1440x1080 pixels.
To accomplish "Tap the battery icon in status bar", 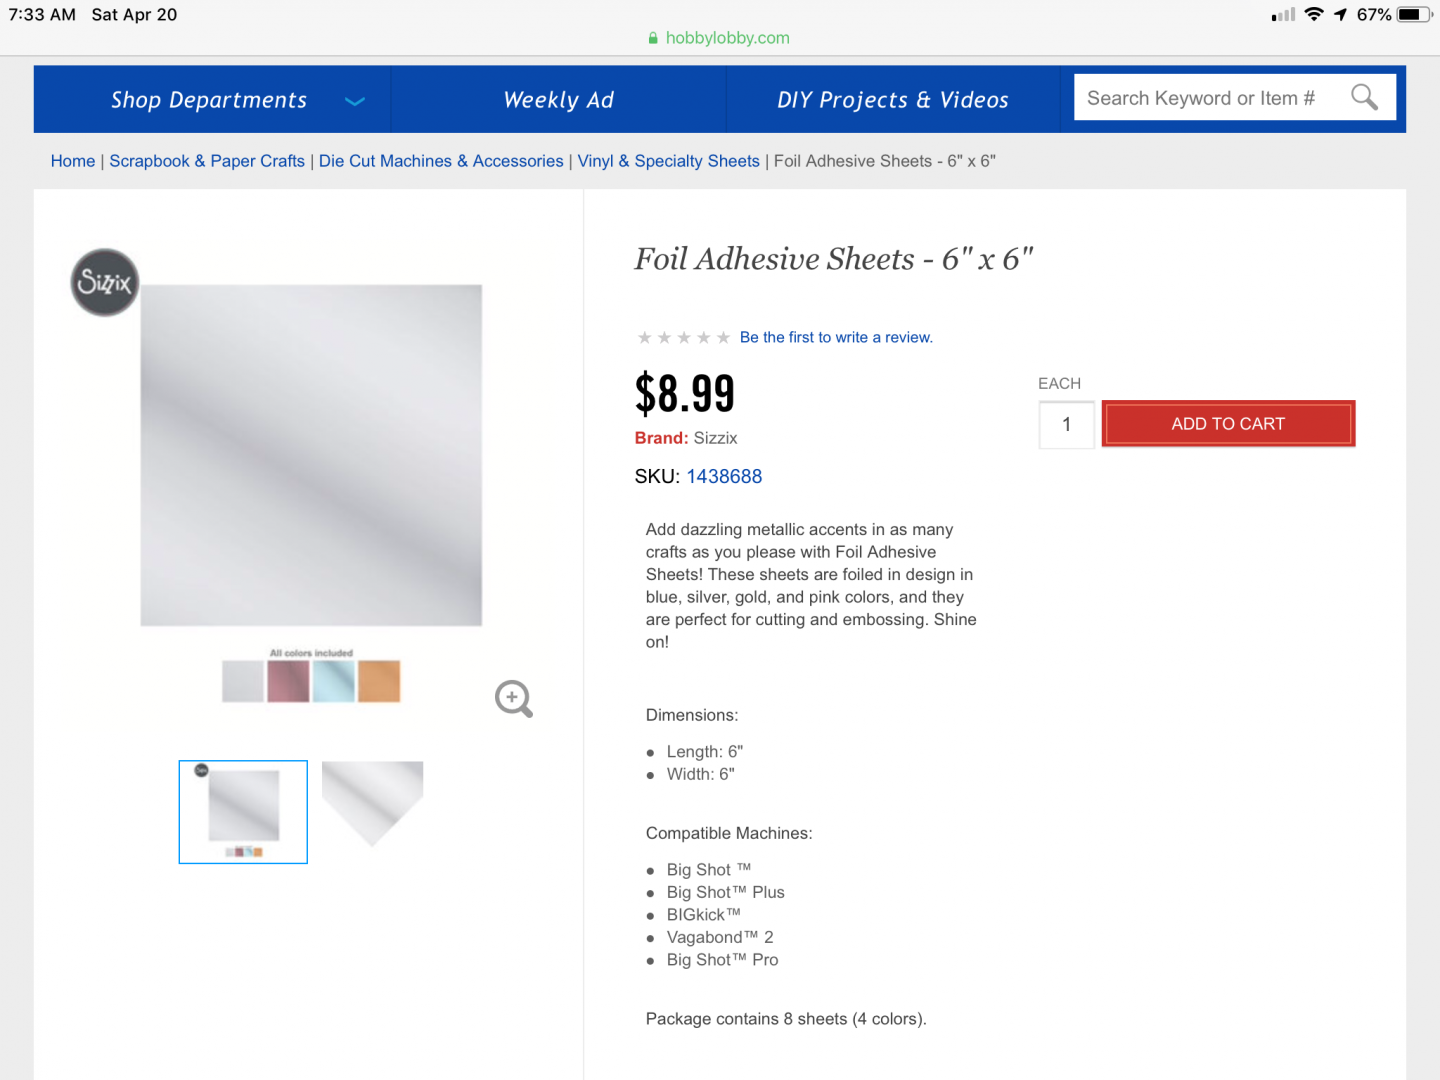I will 1414,15.
